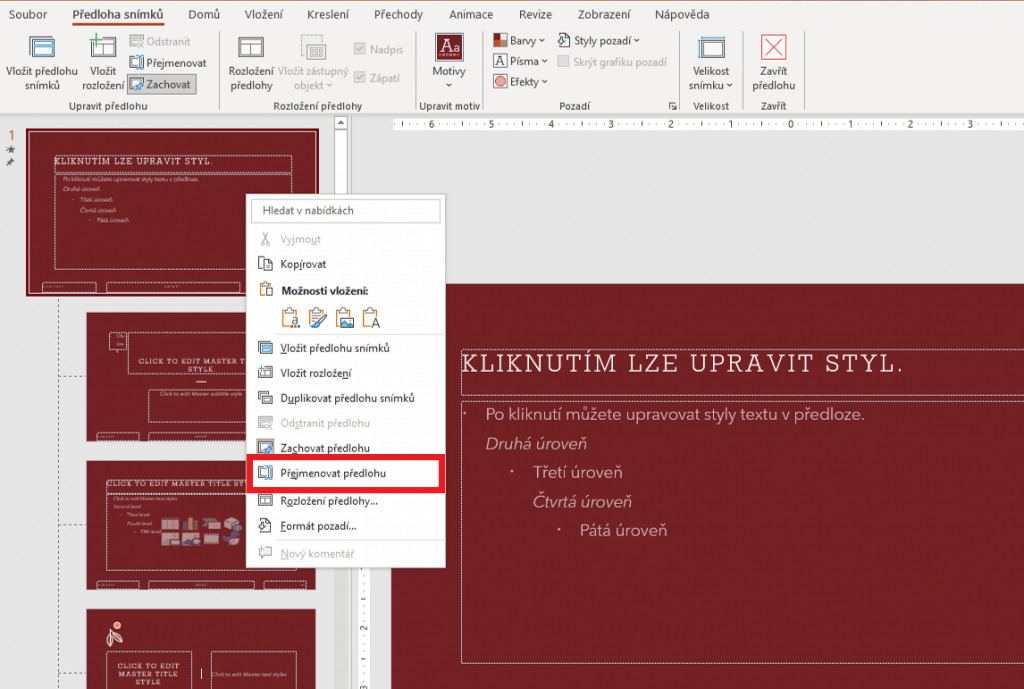Click Přejmenovat in the ribbon
Image resolution: width=1024 pixels, height=689 pixels.
[168, 63]
